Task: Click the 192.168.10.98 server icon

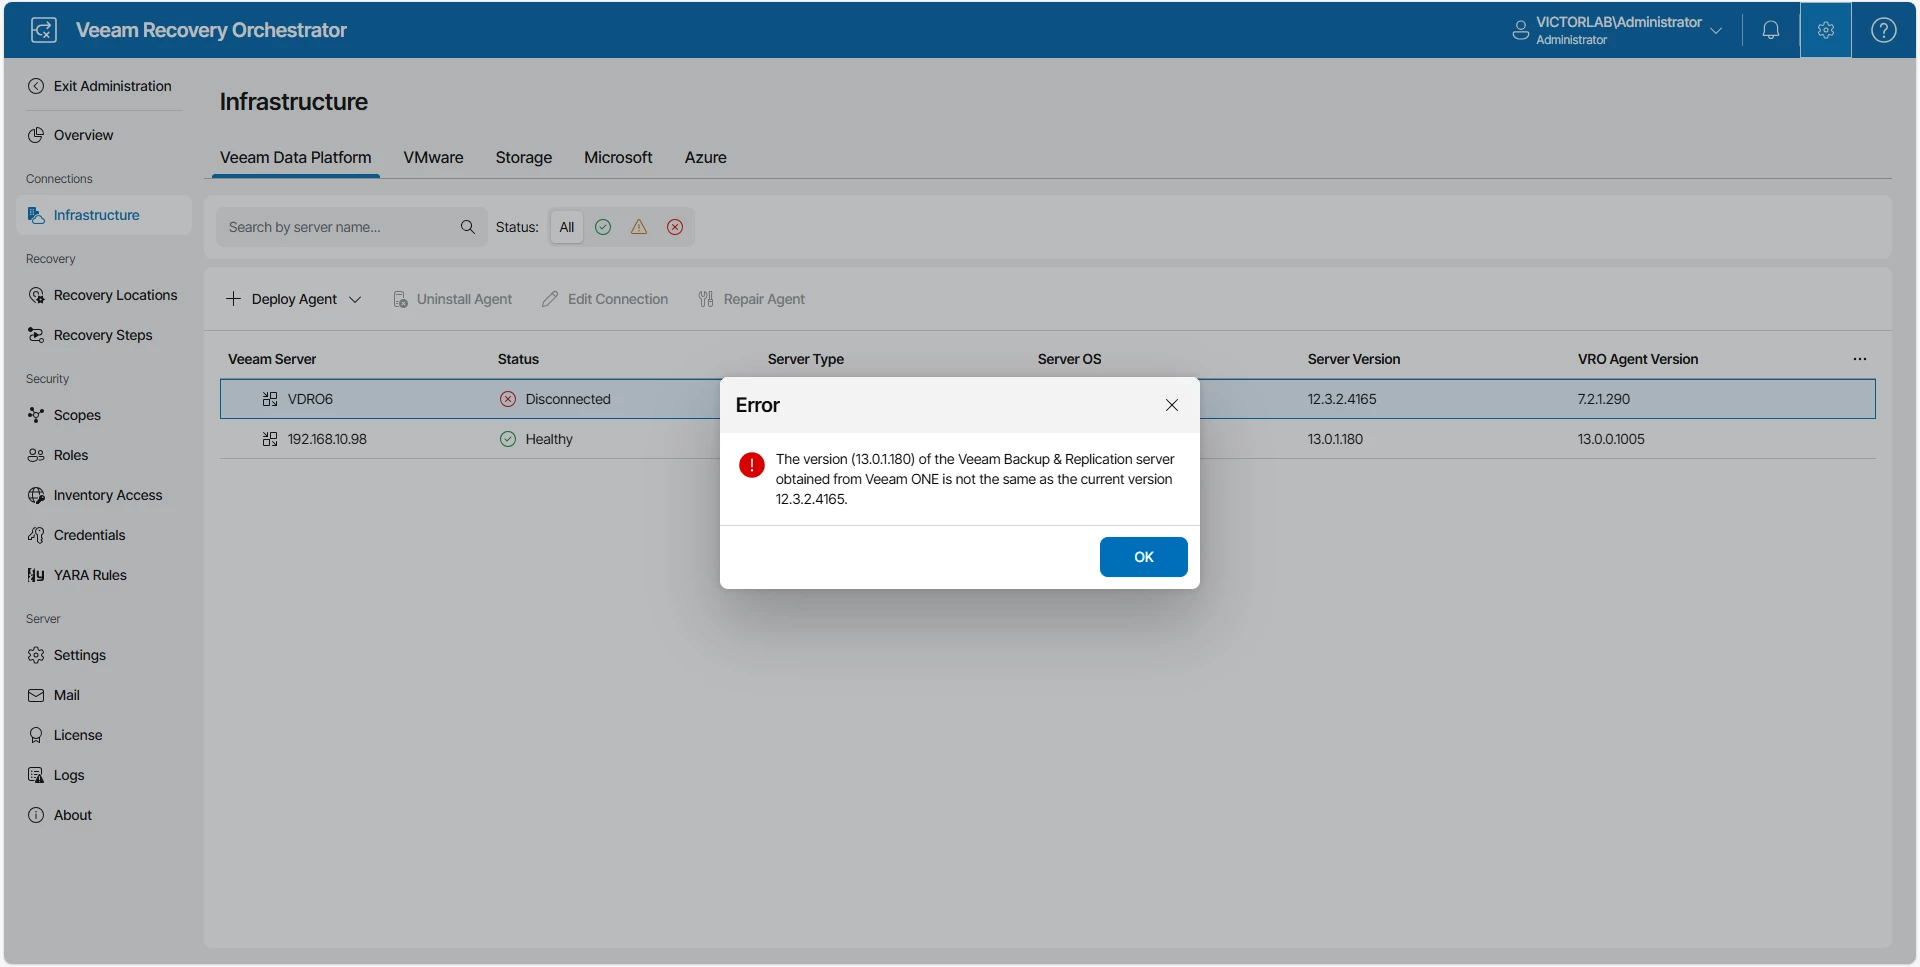Action: point(270,439)
